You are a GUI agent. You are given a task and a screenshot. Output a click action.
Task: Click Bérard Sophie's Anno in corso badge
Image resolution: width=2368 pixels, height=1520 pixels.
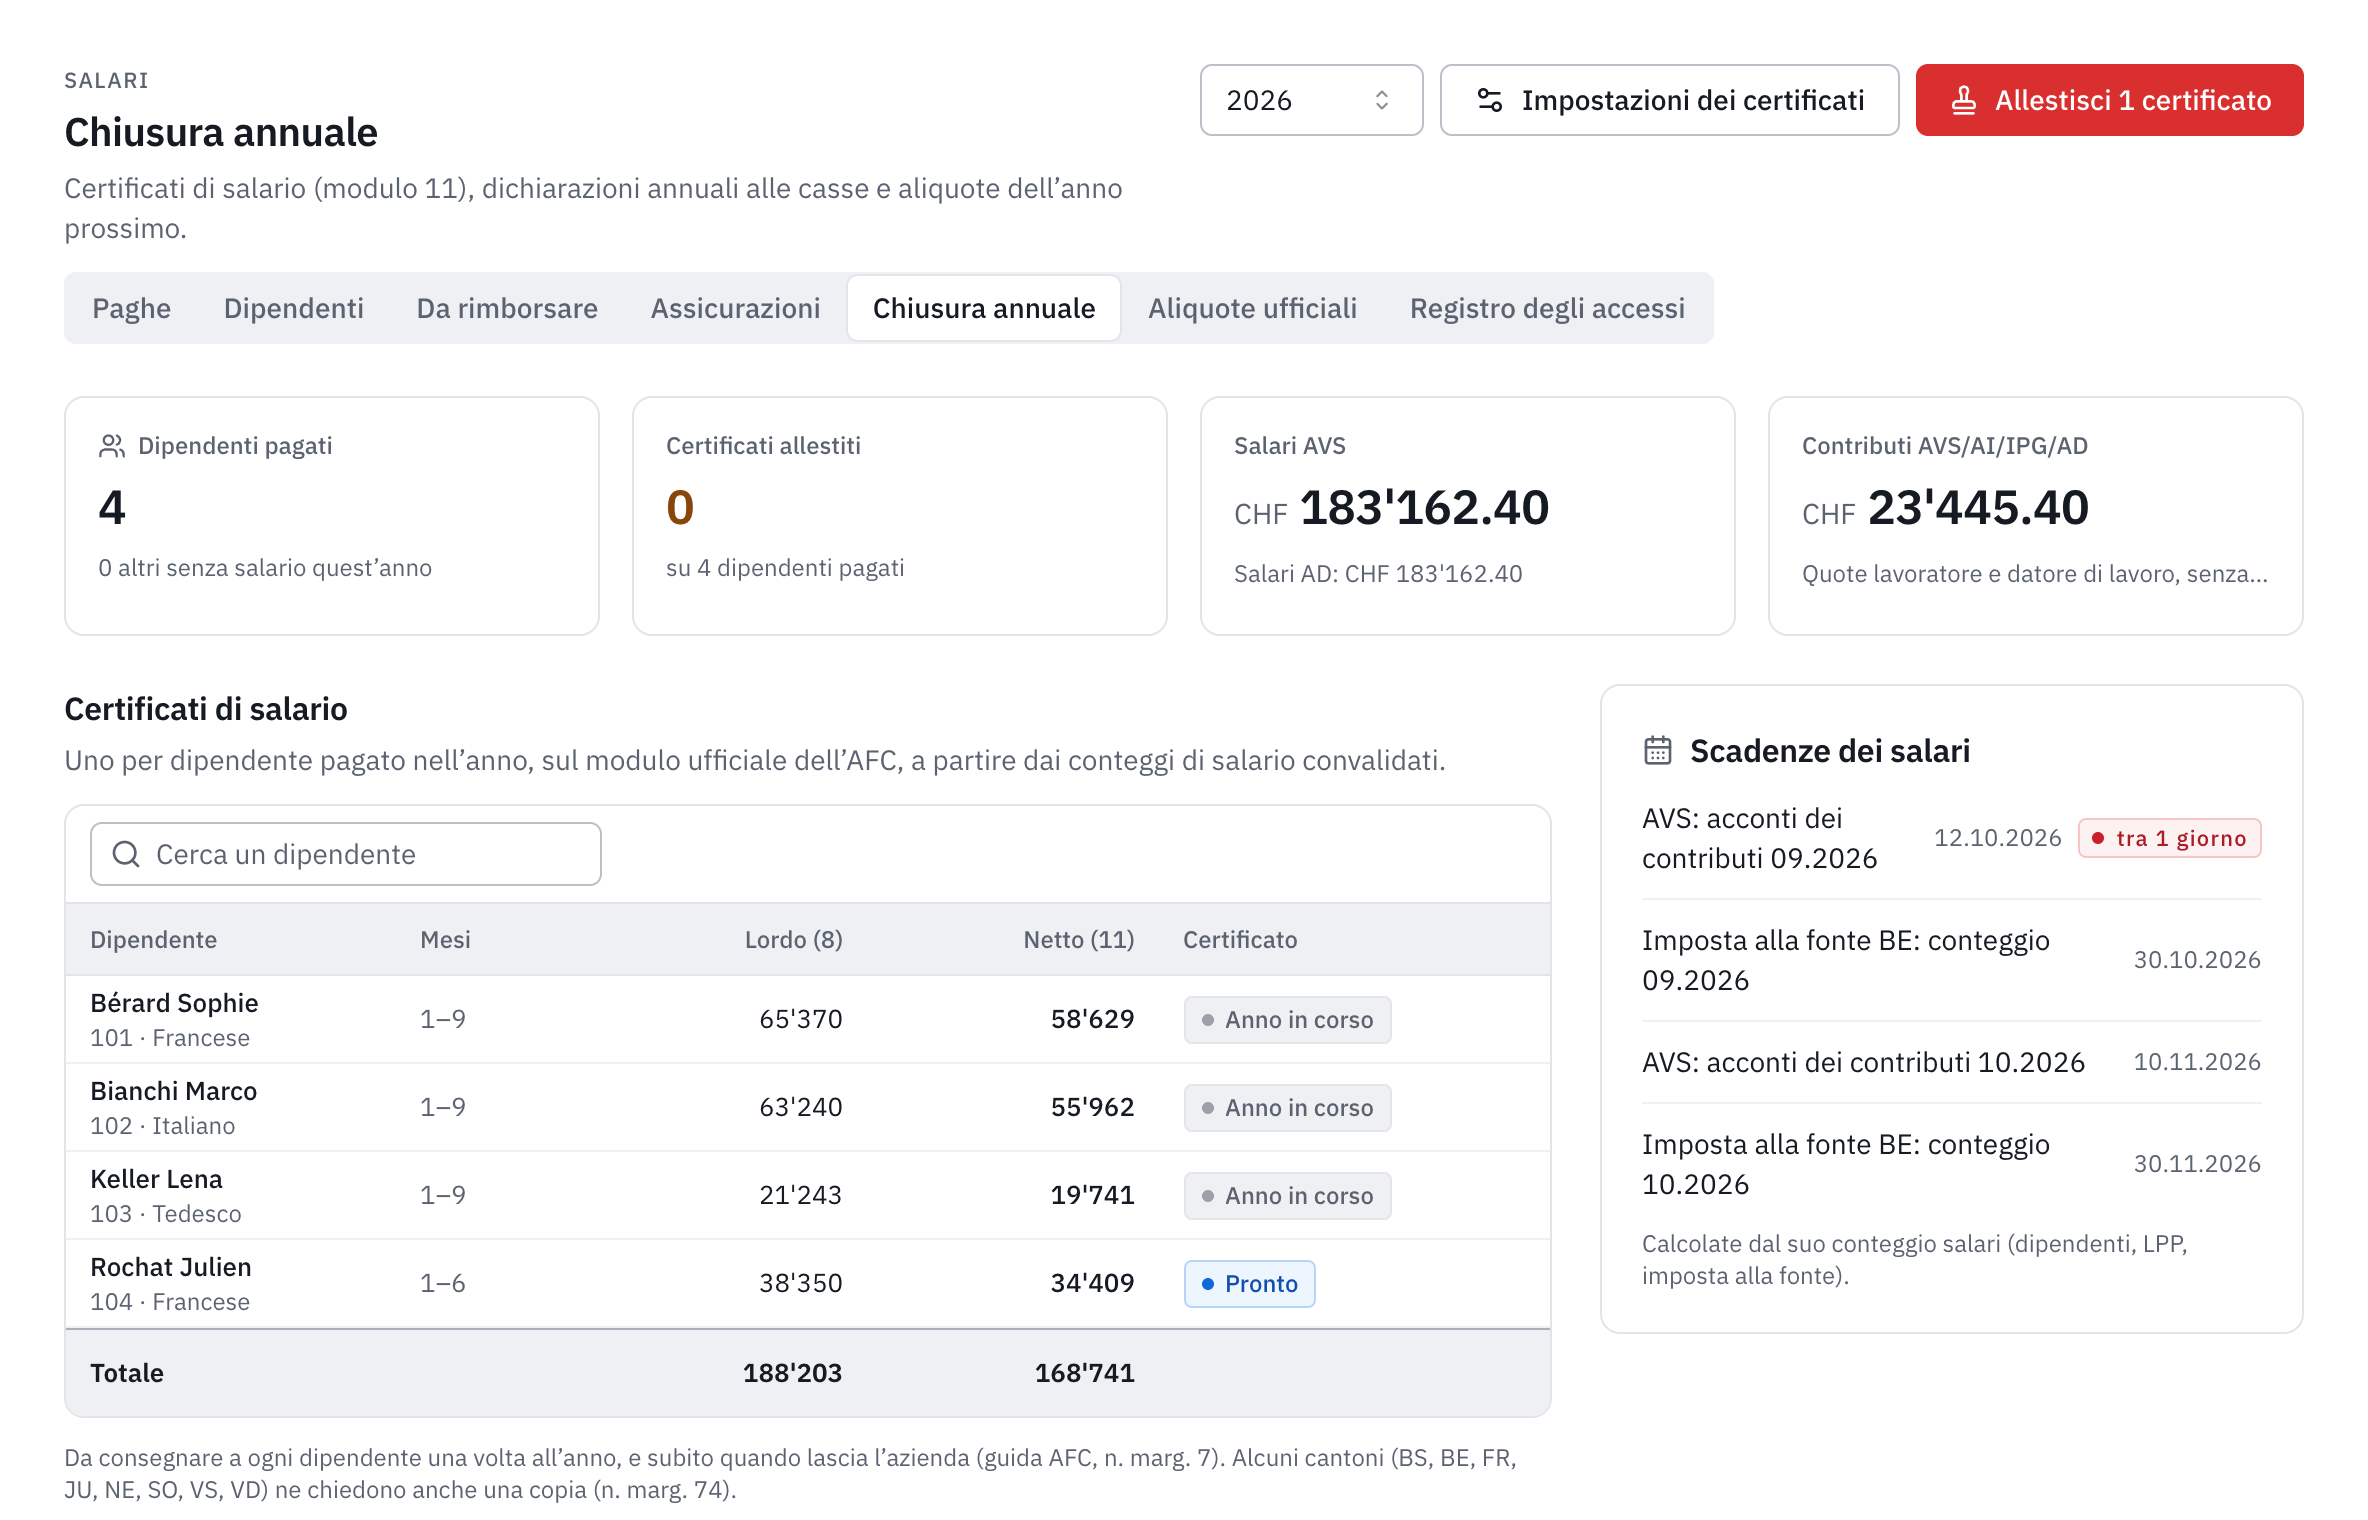pos(1288,1020)
